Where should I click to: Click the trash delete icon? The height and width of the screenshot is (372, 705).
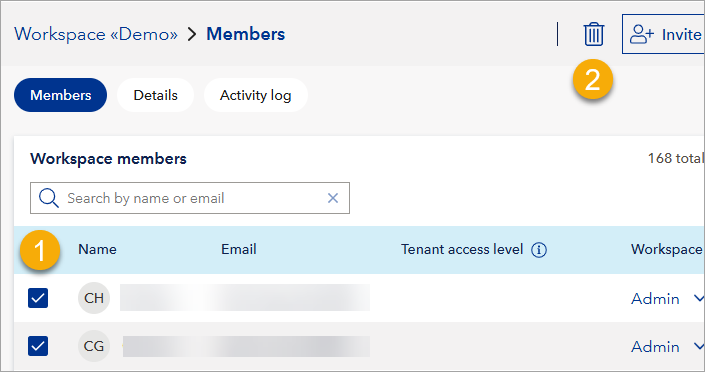click(x=593, y=34)
